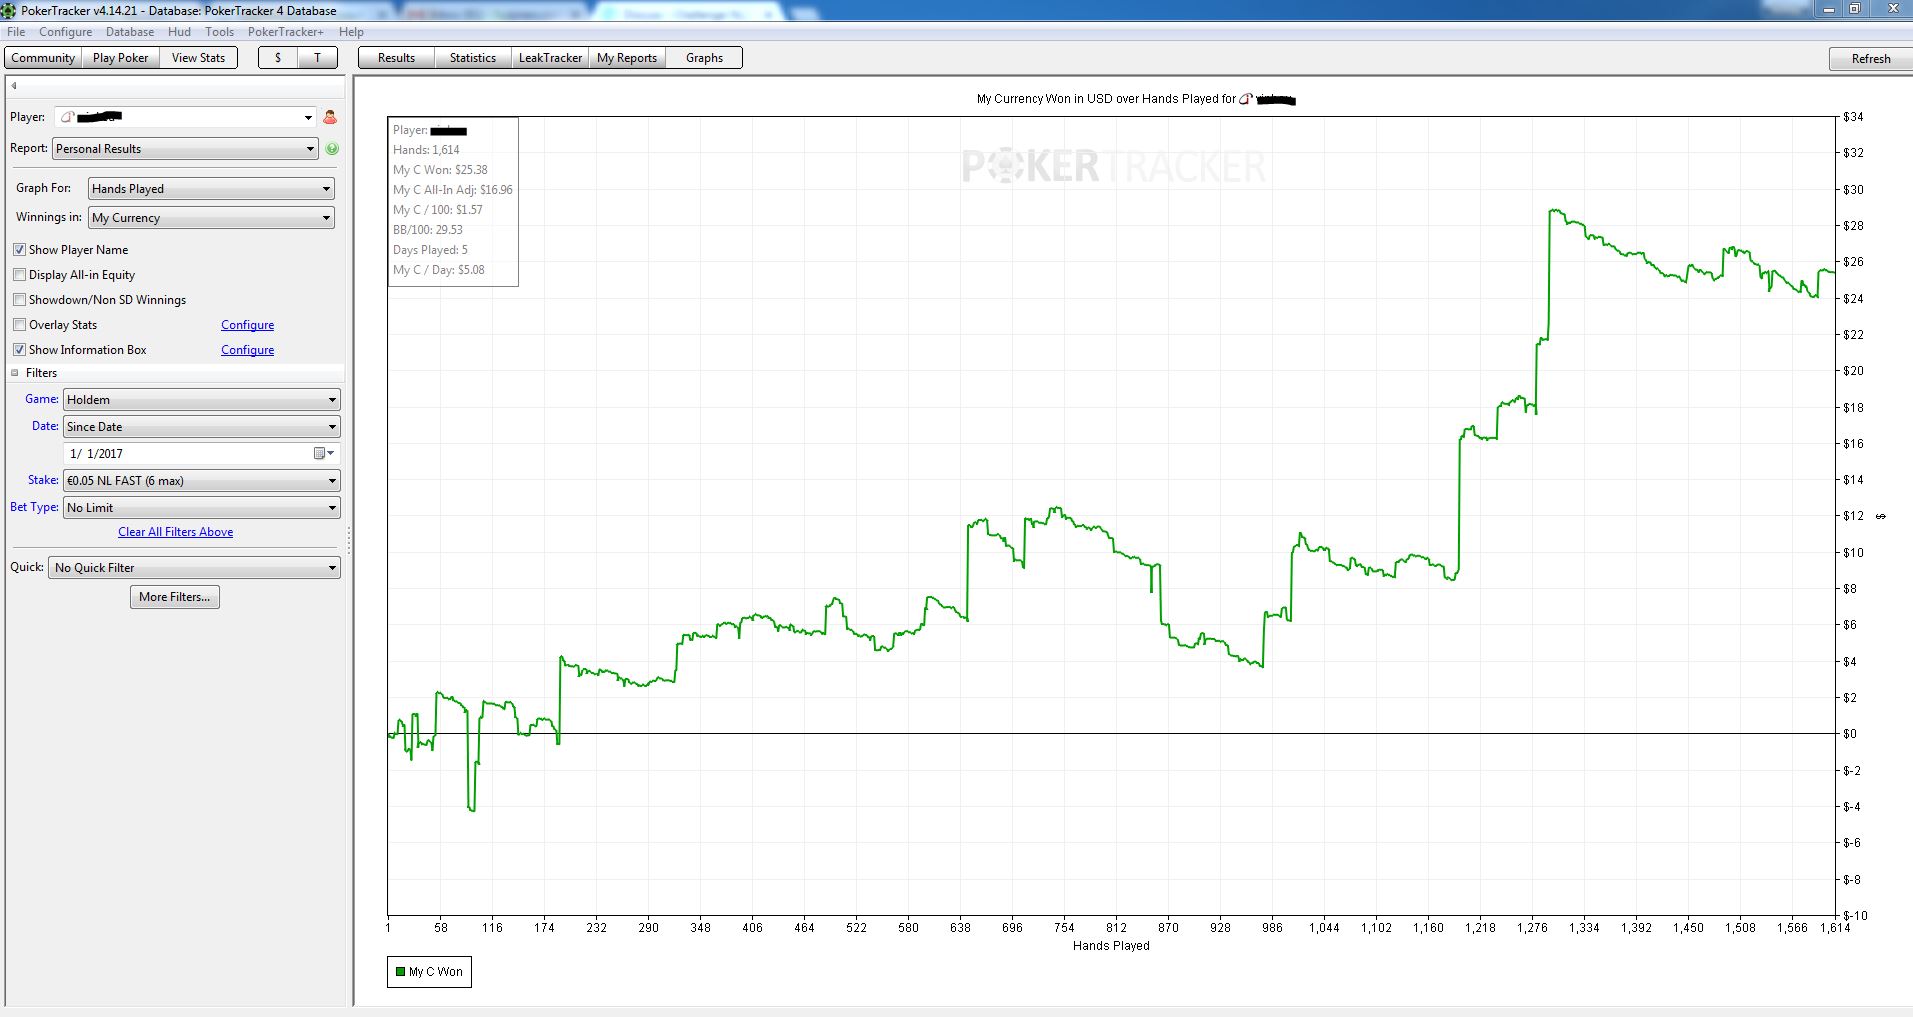The width and height of the screenshot is (1913, 1017).
Task: Open the My Reports tab
Action: pos(627,58)
